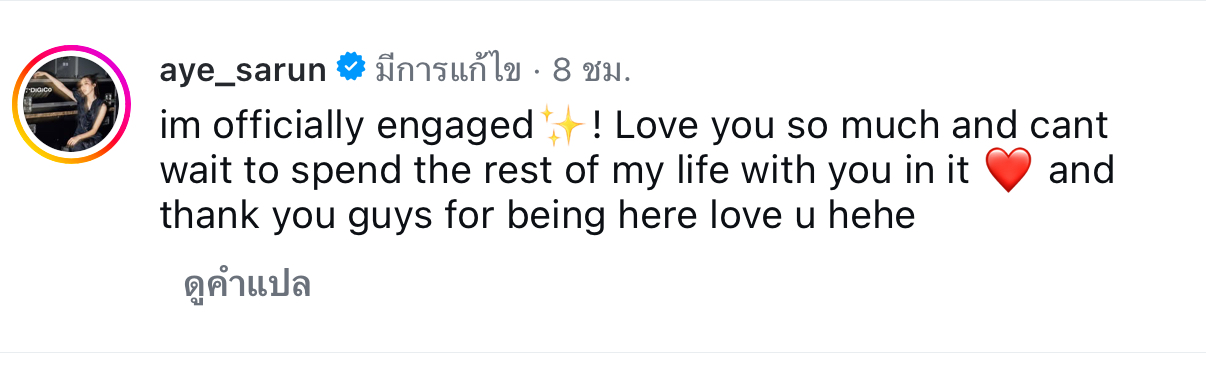Click the 8 ชม. timestamp
1206x370 pixels.
click(x=593, y=70)
